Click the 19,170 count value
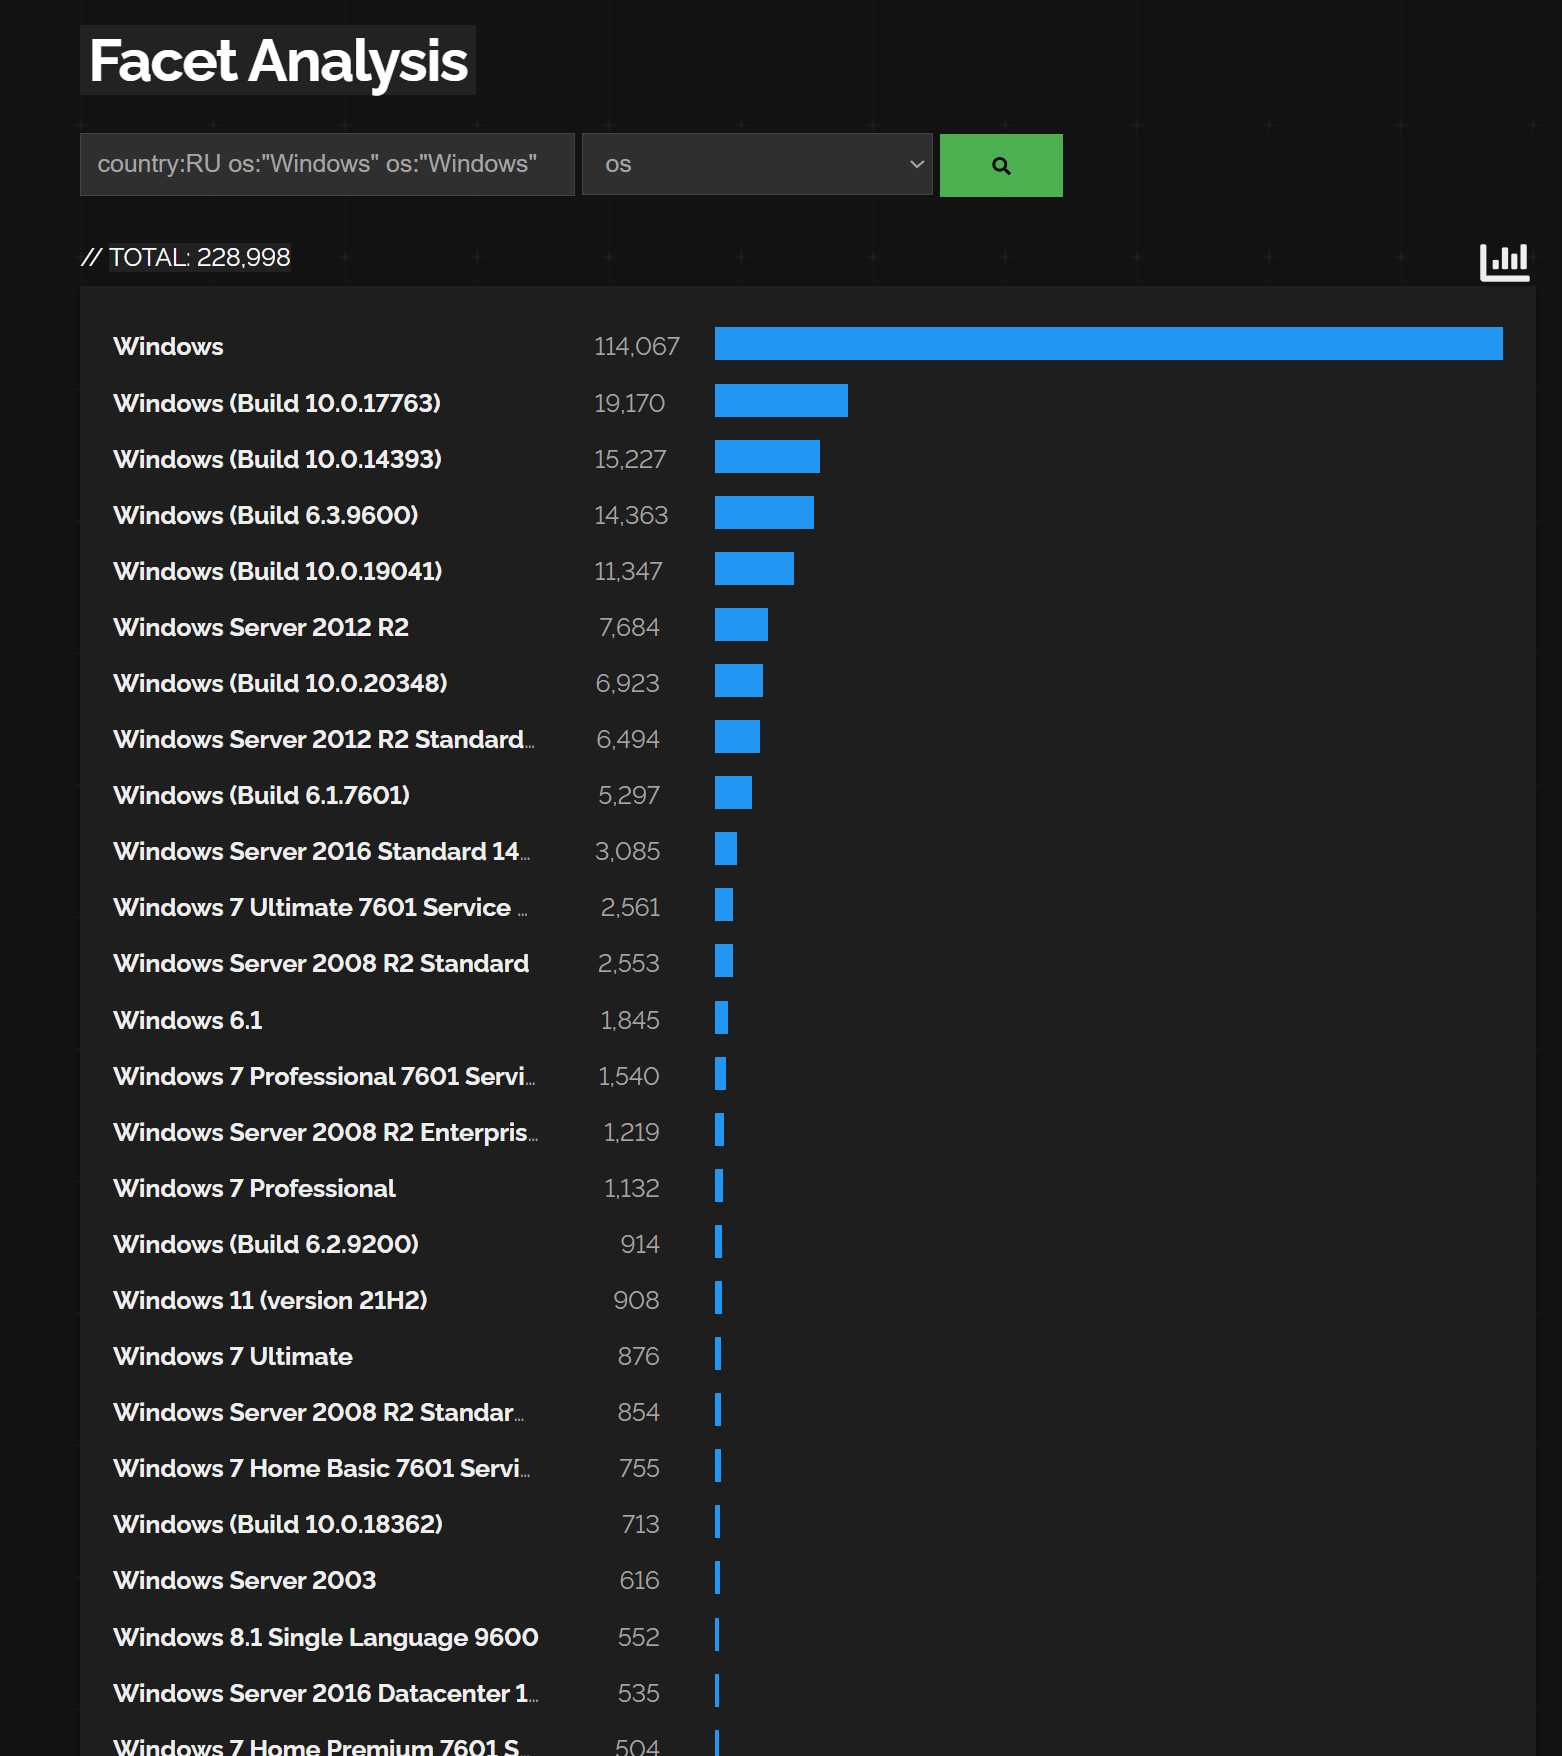This screenshot has width=1562, height=1756. 629,403
